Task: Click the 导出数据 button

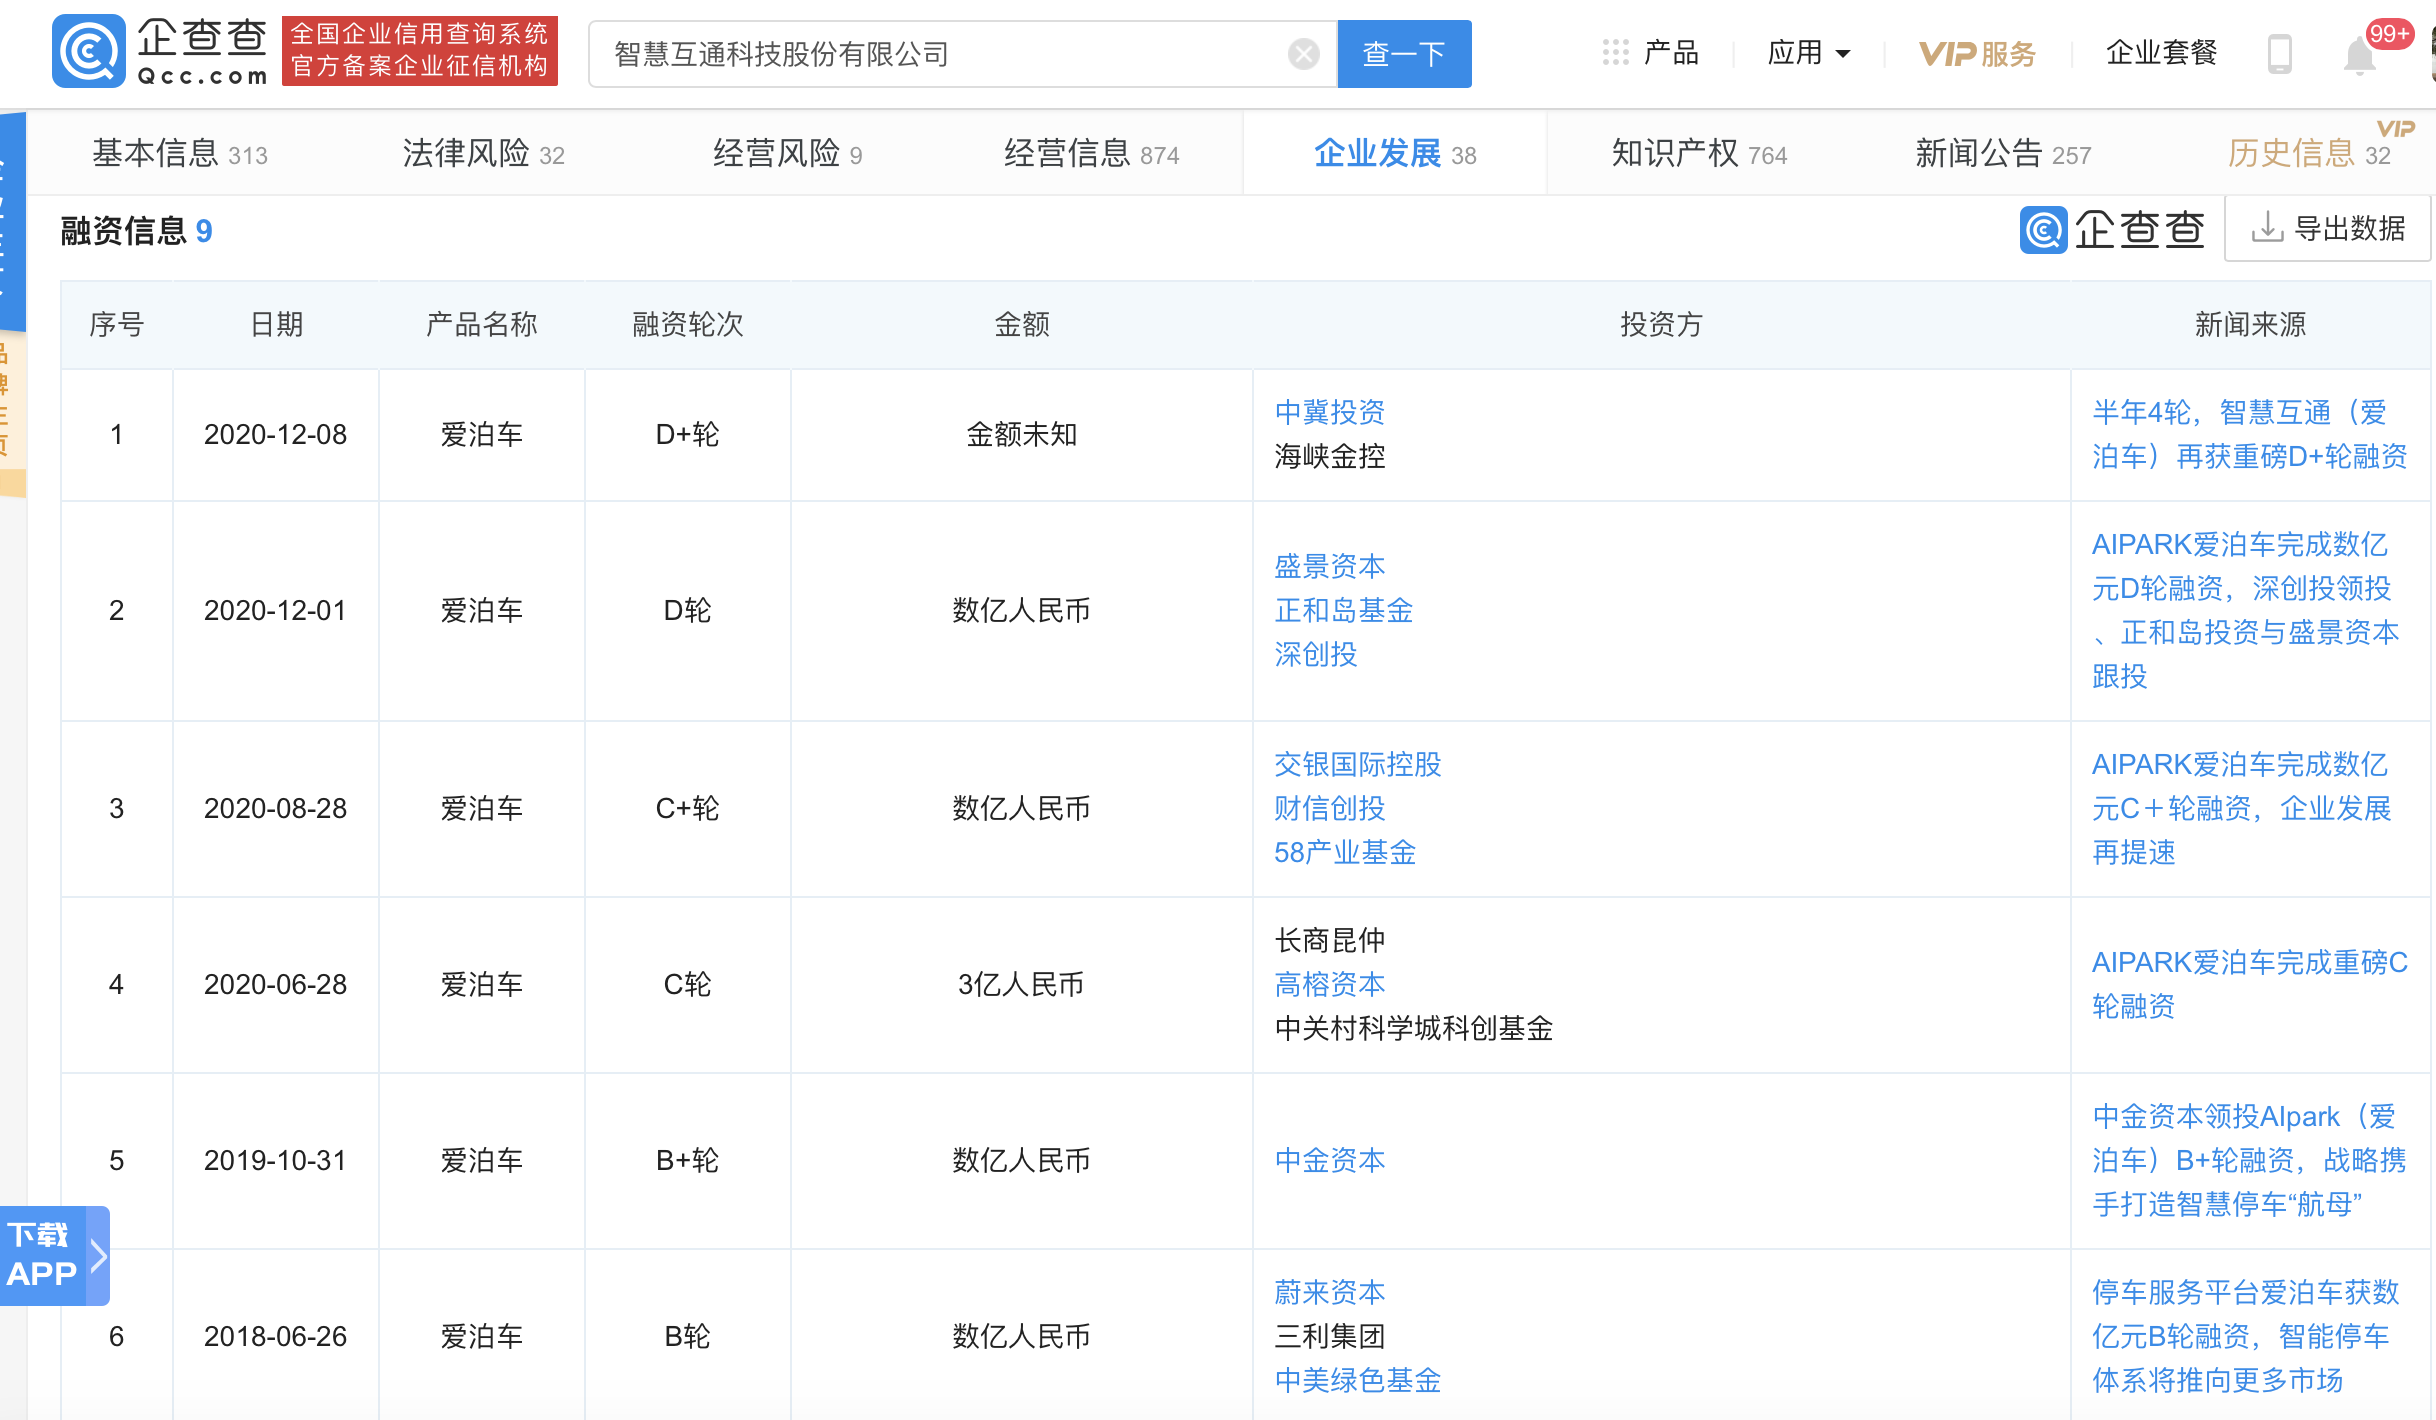Action: coord(2328,228)
